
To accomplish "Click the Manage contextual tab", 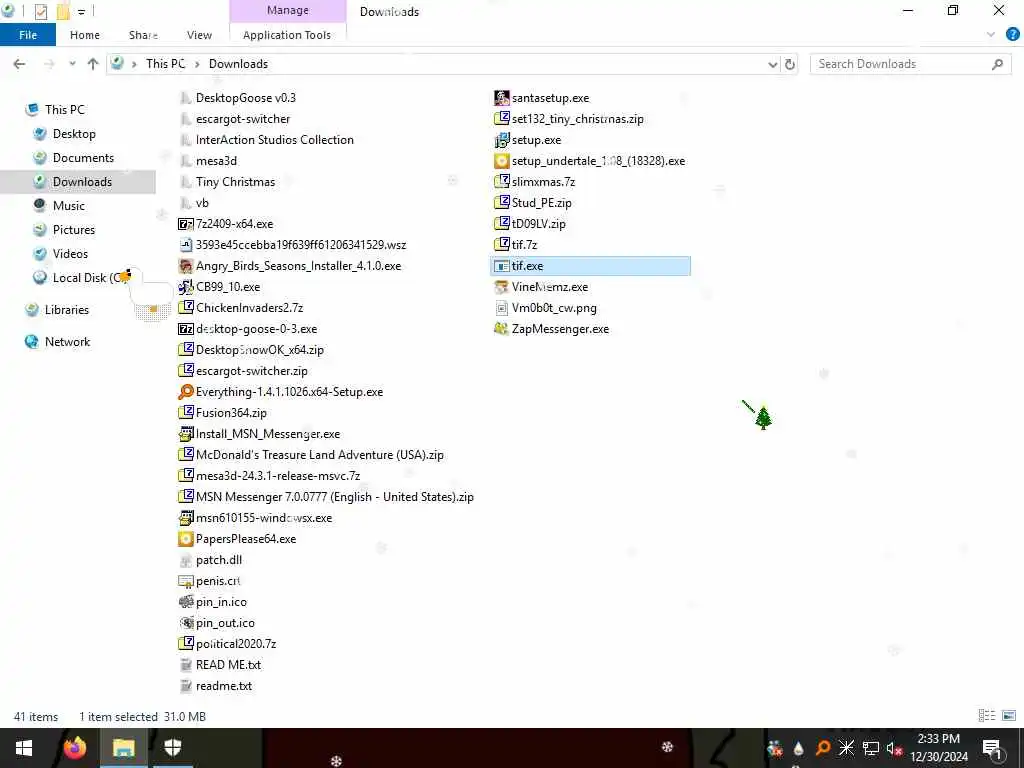I will coord(287,10).
